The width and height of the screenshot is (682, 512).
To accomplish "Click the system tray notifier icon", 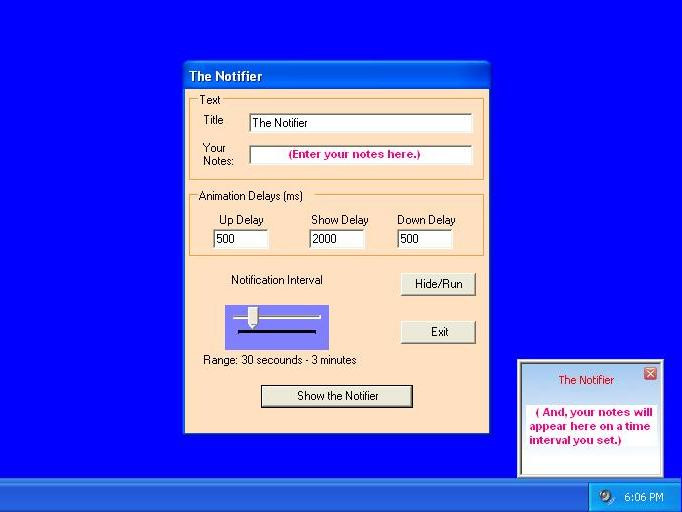I will (606, 497).
